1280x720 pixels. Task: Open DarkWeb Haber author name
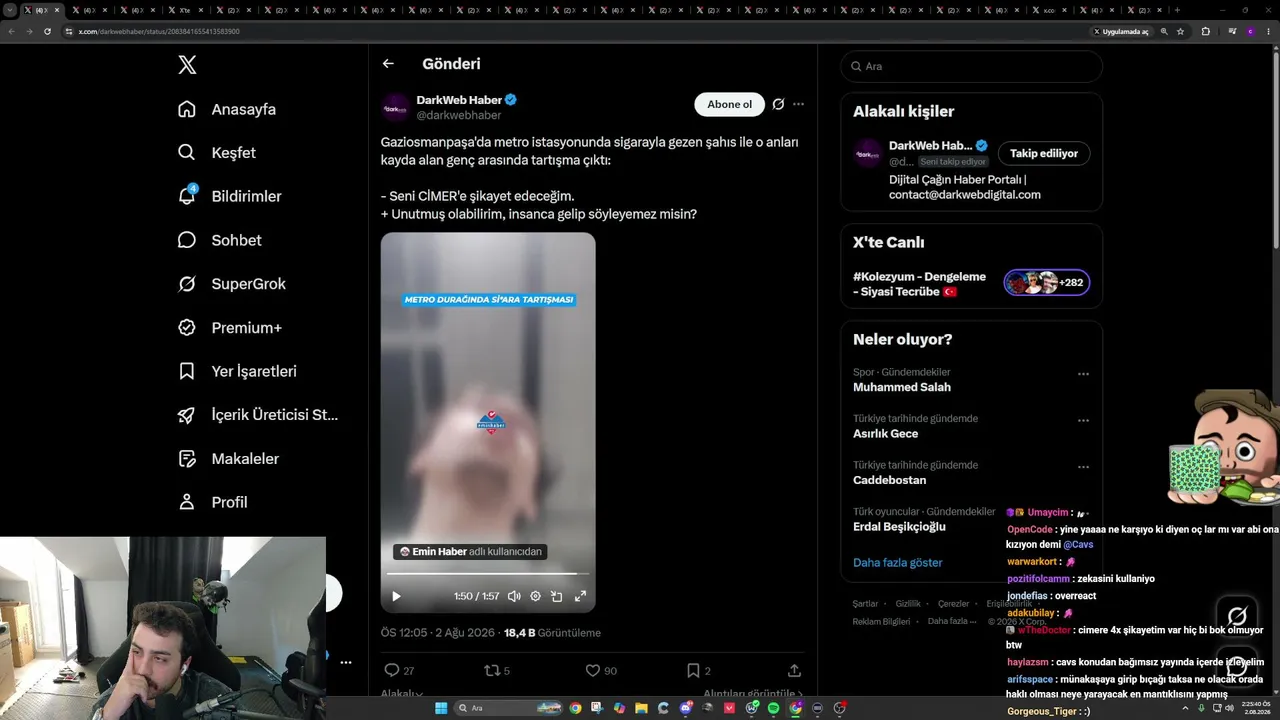tap(459, 100)
